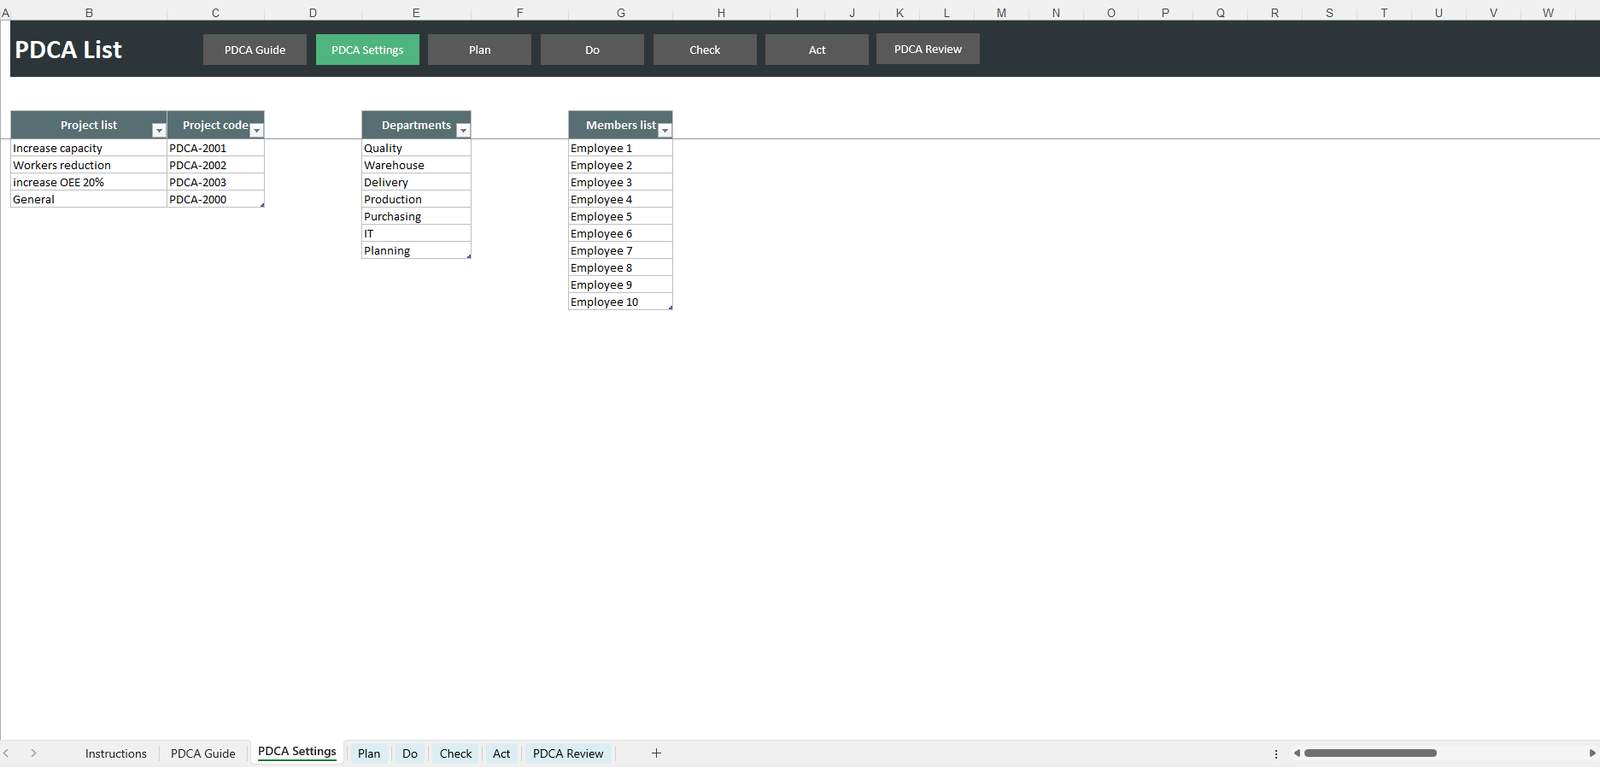Expand the Departments filter dropdown
The height and width of the screenshot is (768, 1600).
tap(463, 131)
